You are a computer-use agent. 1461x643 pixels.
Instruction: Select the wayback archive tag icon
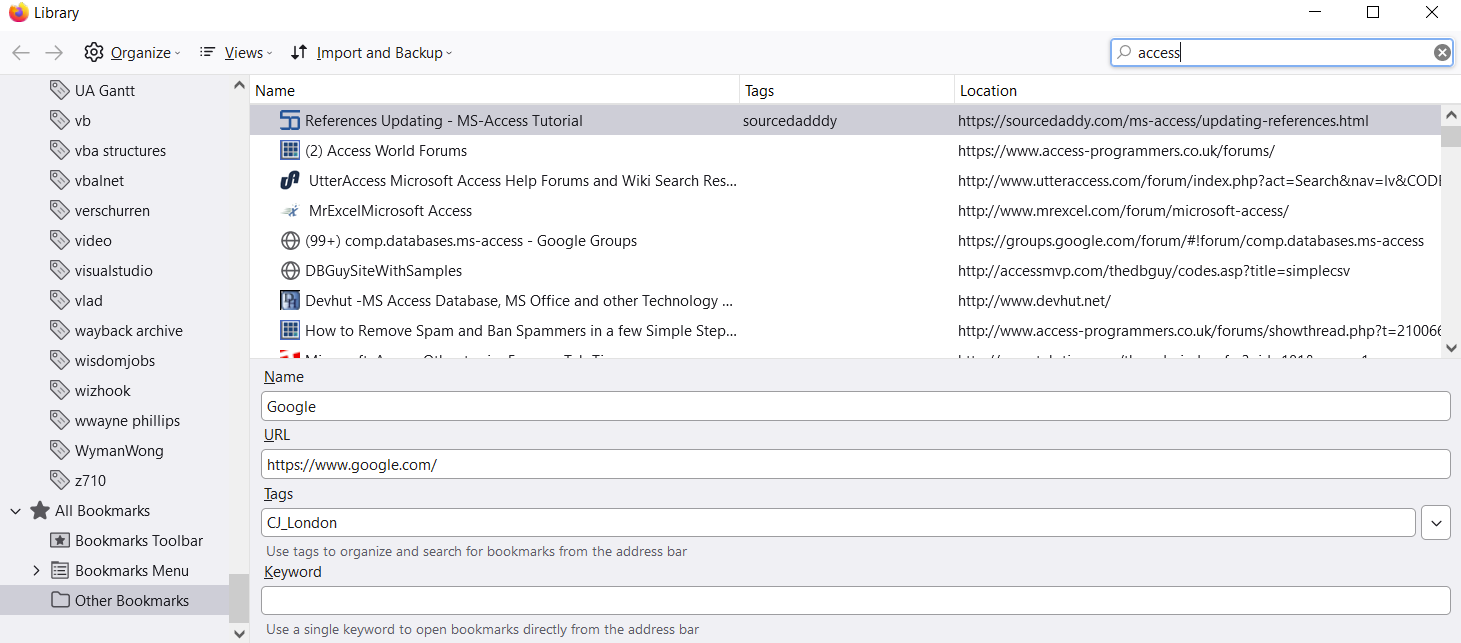(x=60, y=331)
